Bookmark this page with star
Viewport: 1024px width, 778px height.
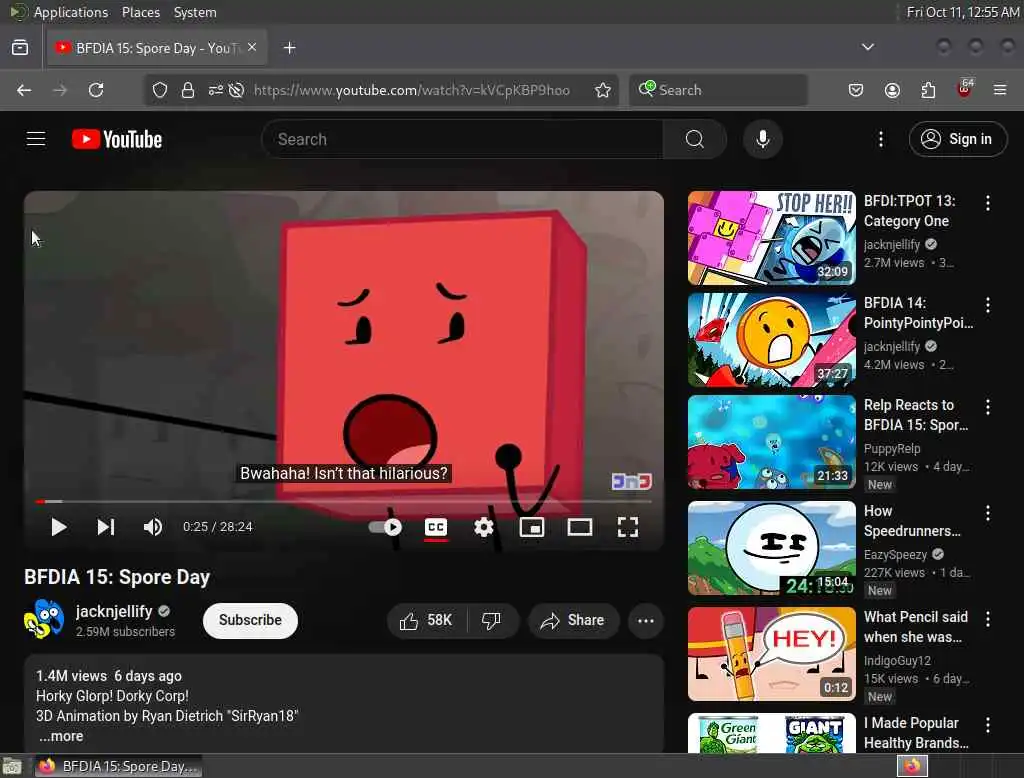pyautogui.click(x=603, y=90)
